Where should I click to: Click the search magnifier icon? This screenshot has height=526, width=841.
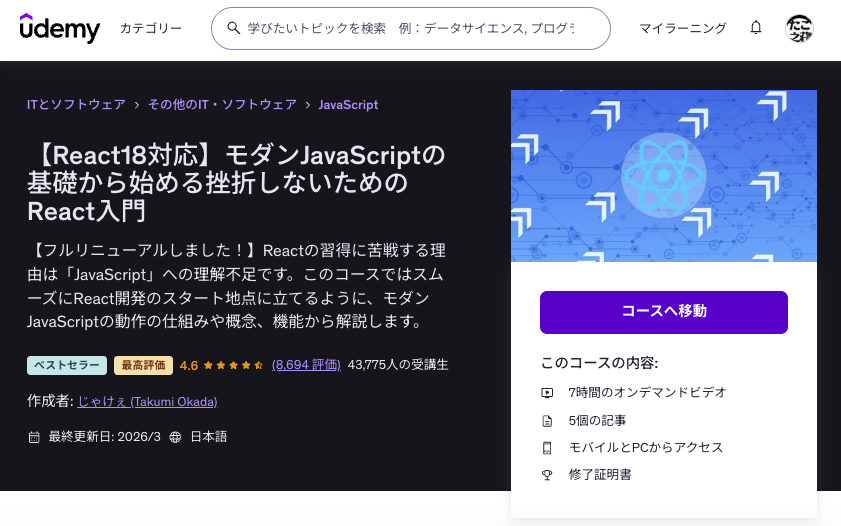pos(233,28)
